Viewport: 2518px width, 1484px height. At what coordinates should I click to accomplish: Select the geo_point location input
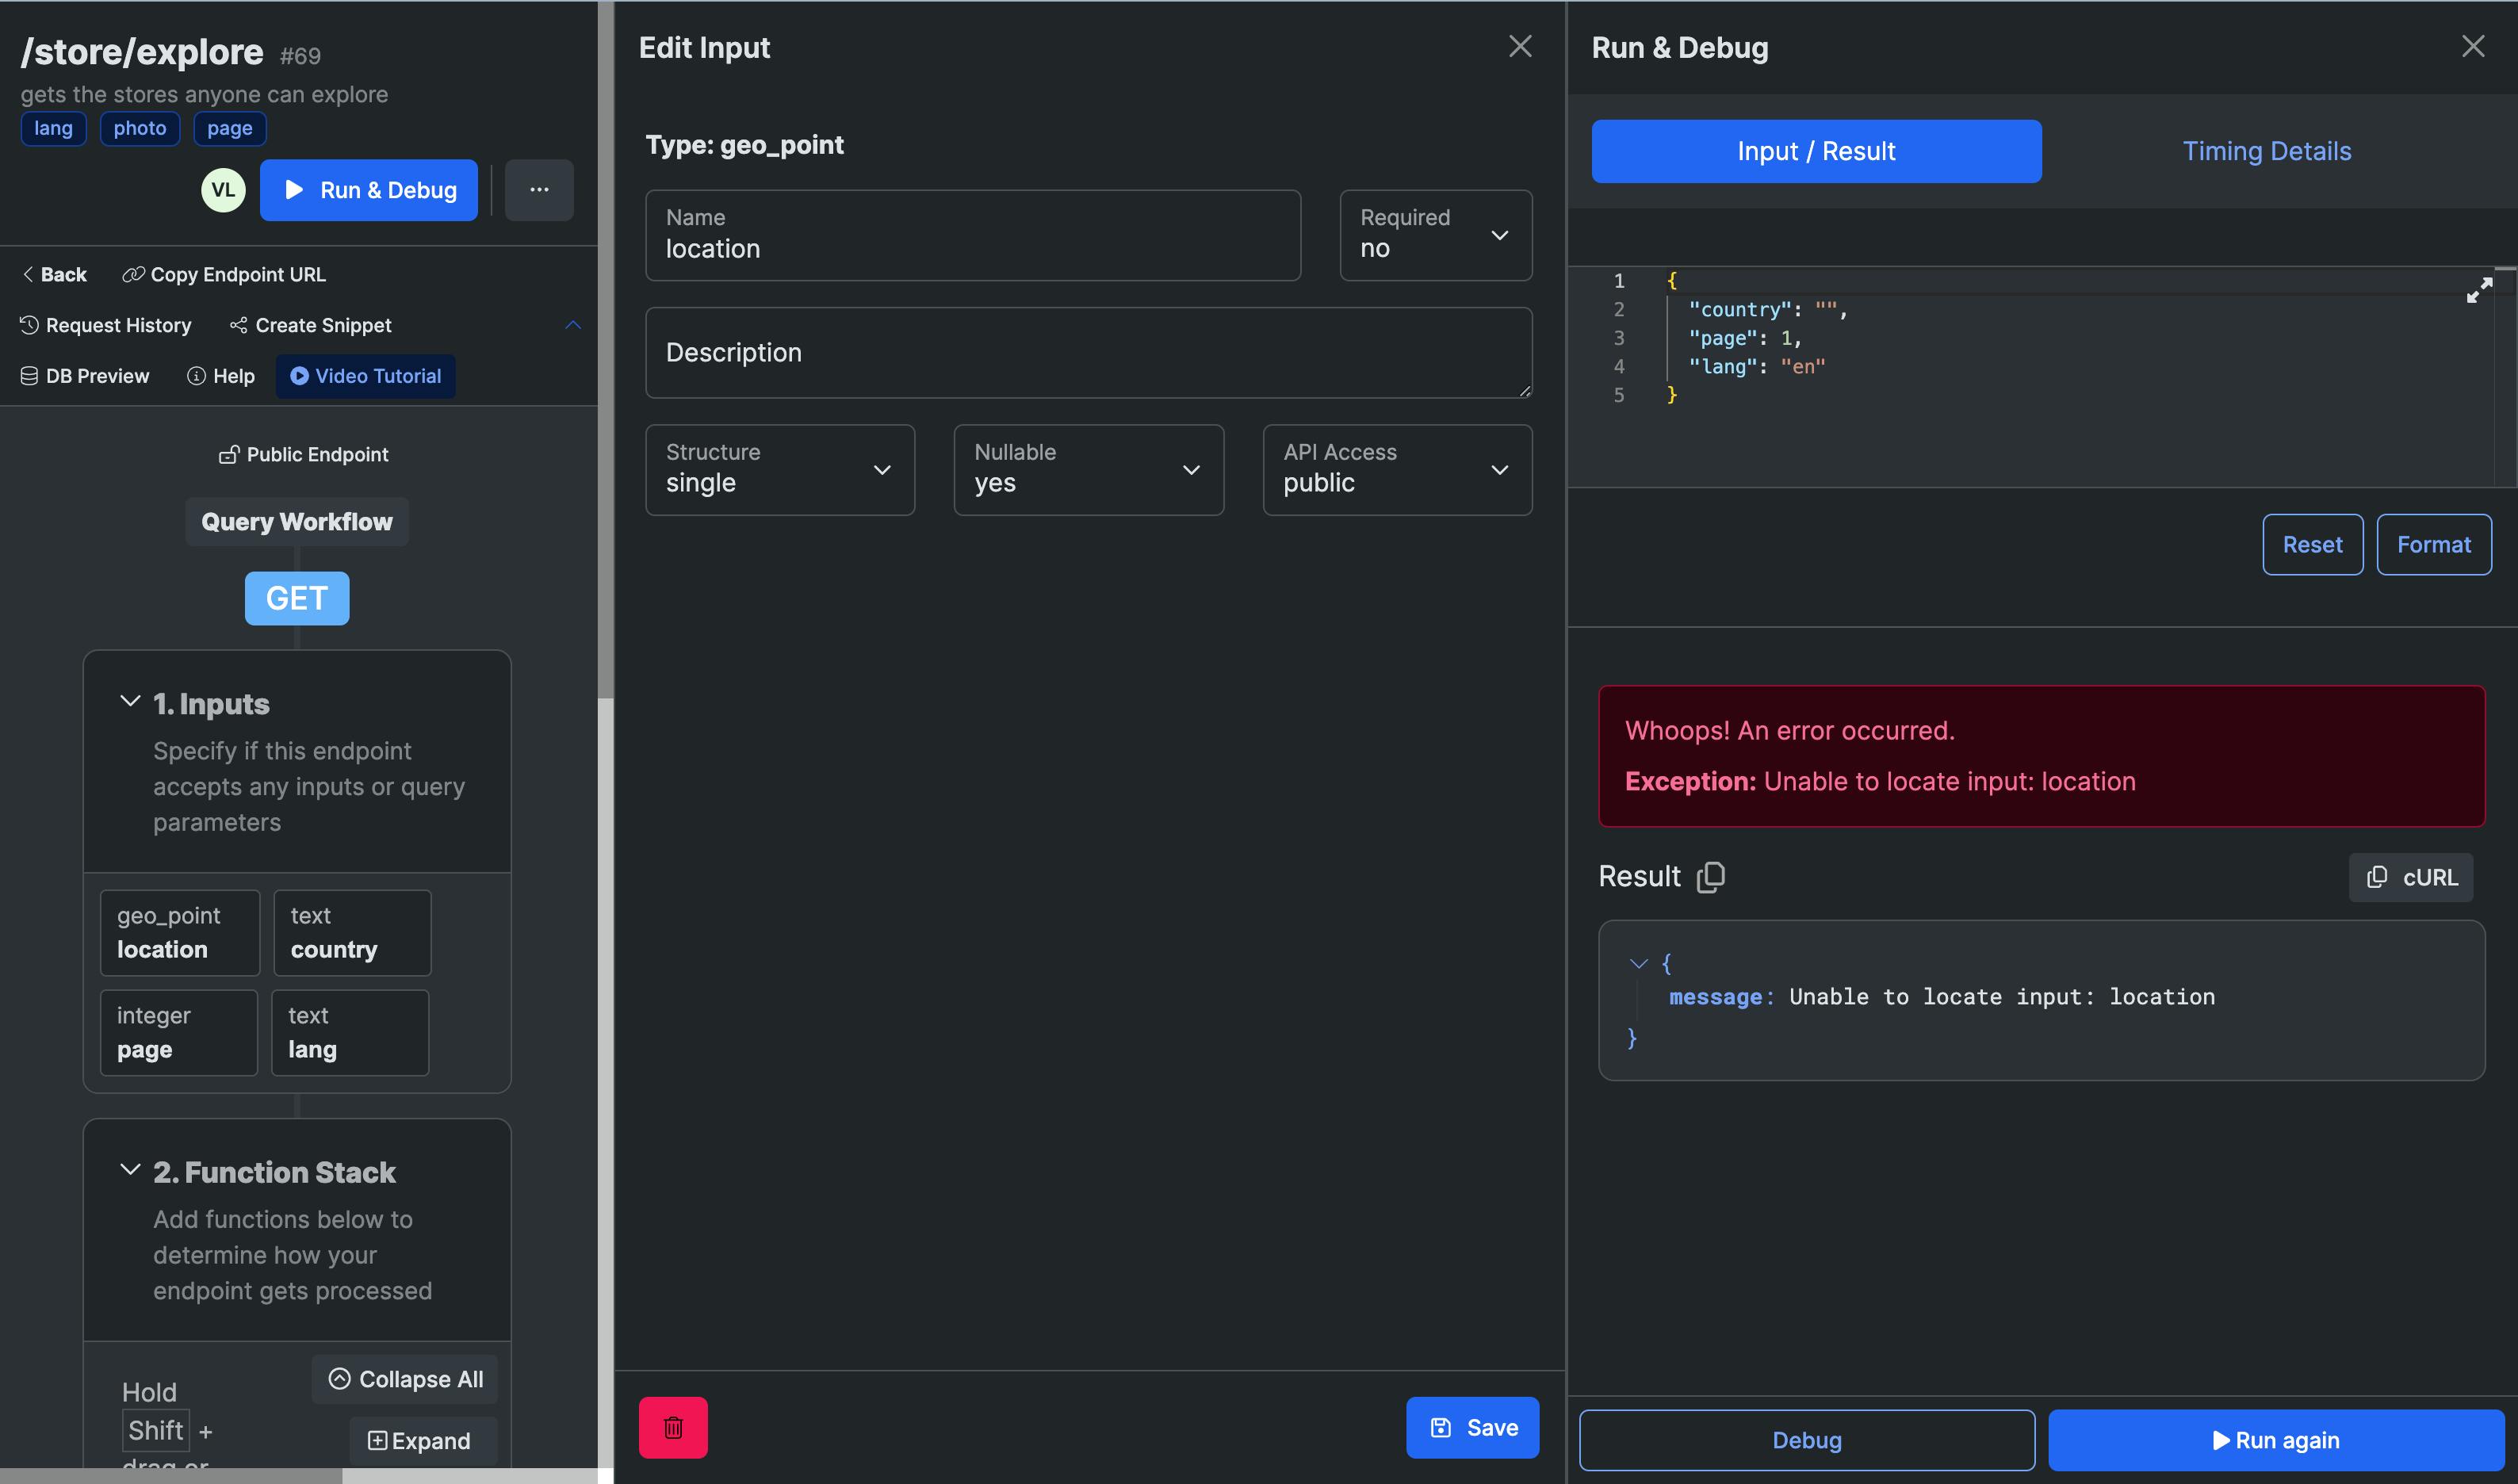tap(180, 933)
